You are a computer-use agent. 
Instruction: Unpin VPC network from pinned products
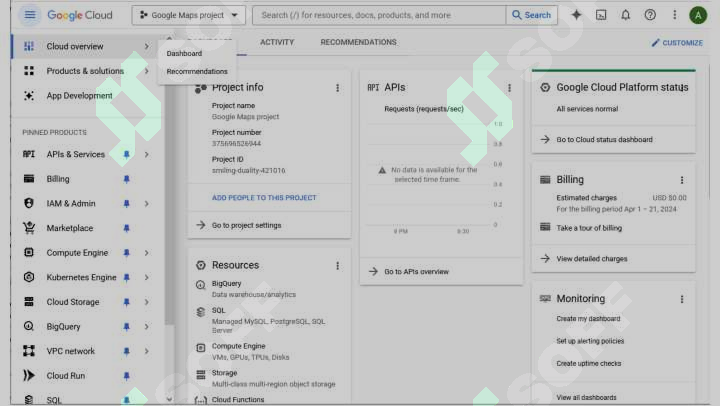126,351
